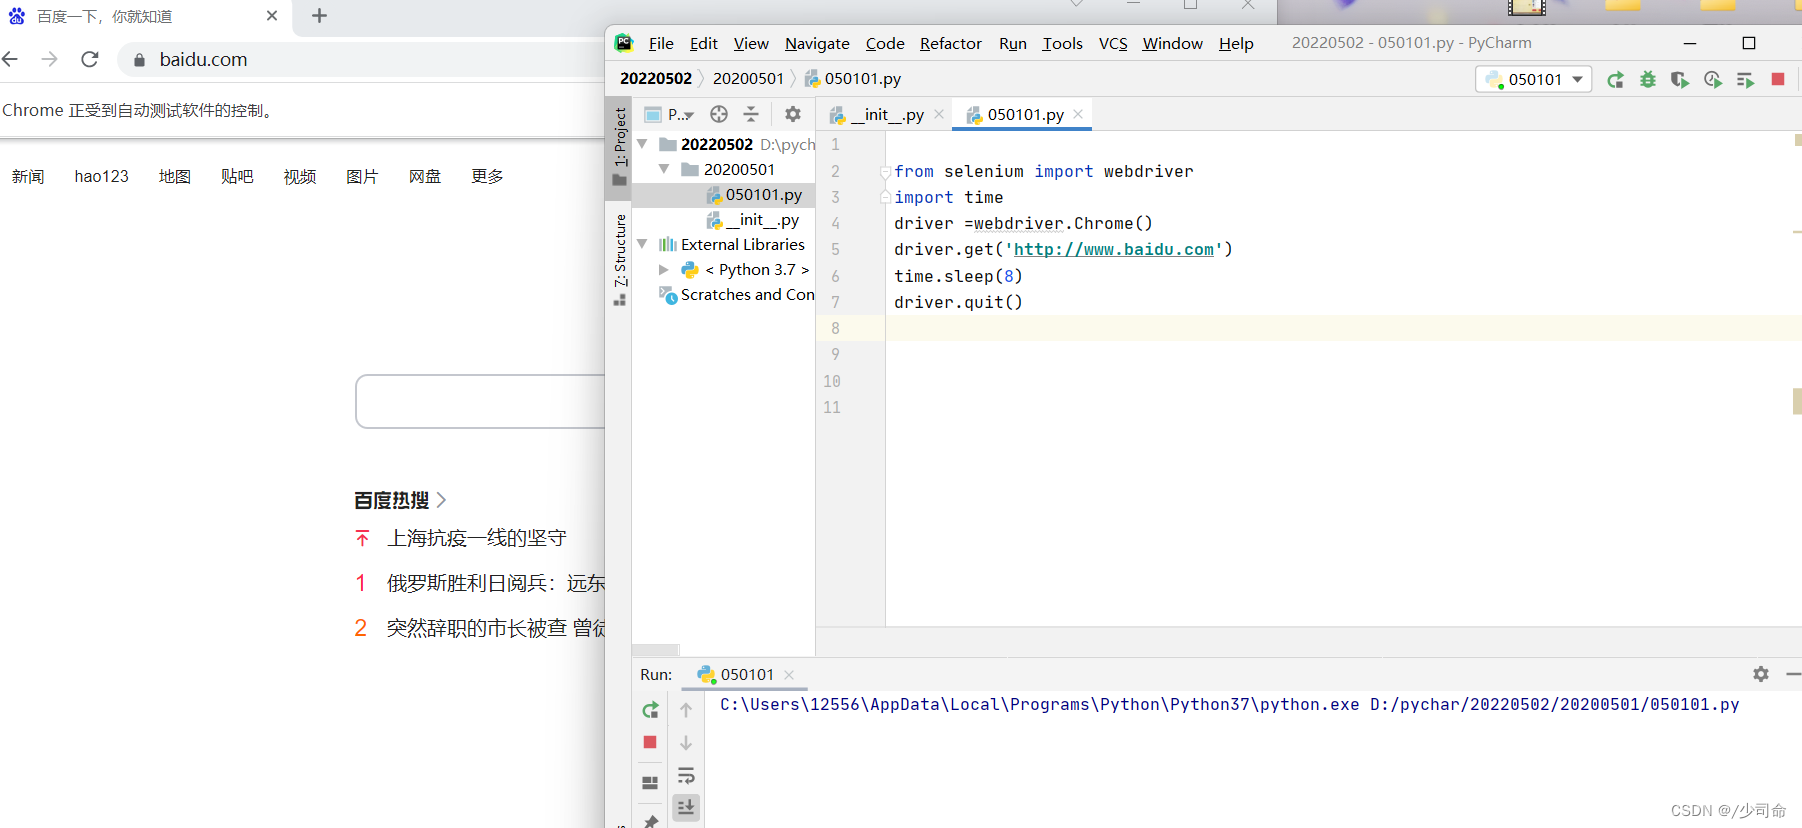Click the baidu URL link in code

pos(1113,249)
